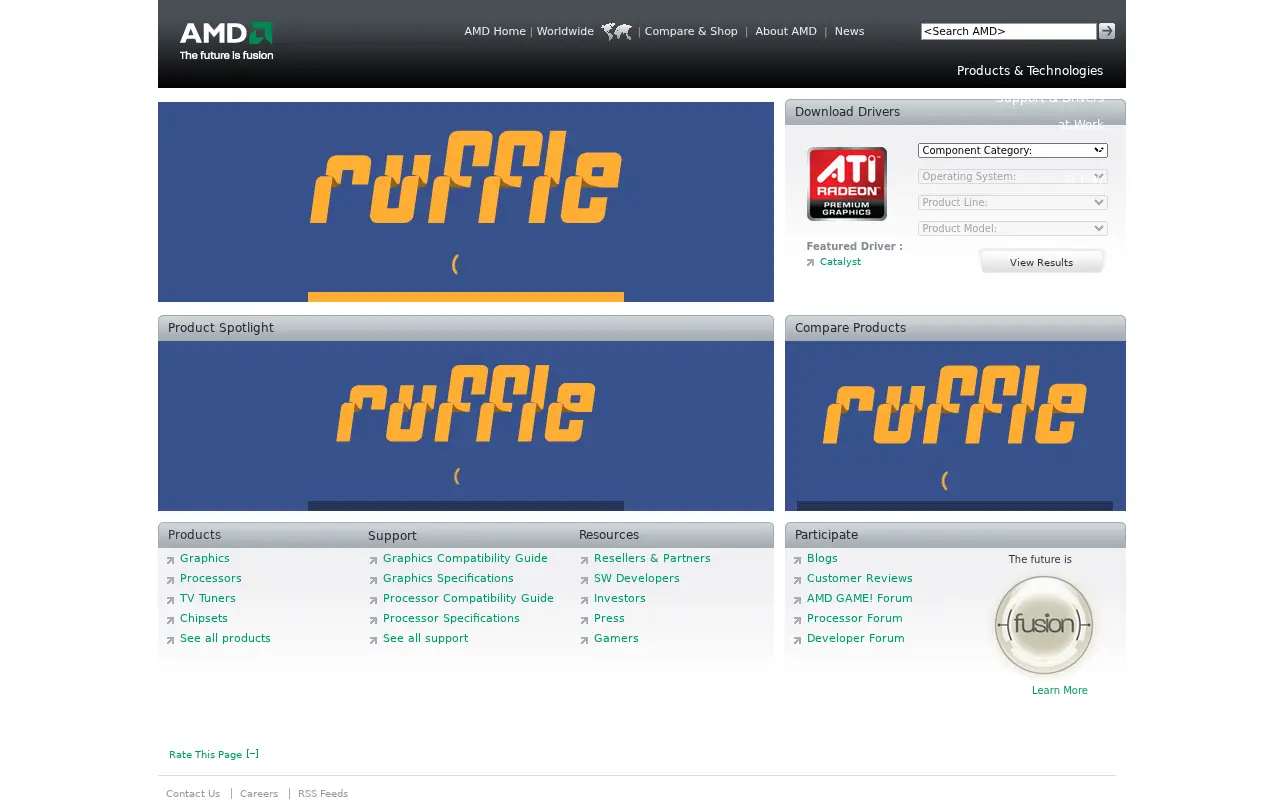1280x800 pixels.
Task: Open the RSS Feeds footer link
Action: tap(323, 794)
